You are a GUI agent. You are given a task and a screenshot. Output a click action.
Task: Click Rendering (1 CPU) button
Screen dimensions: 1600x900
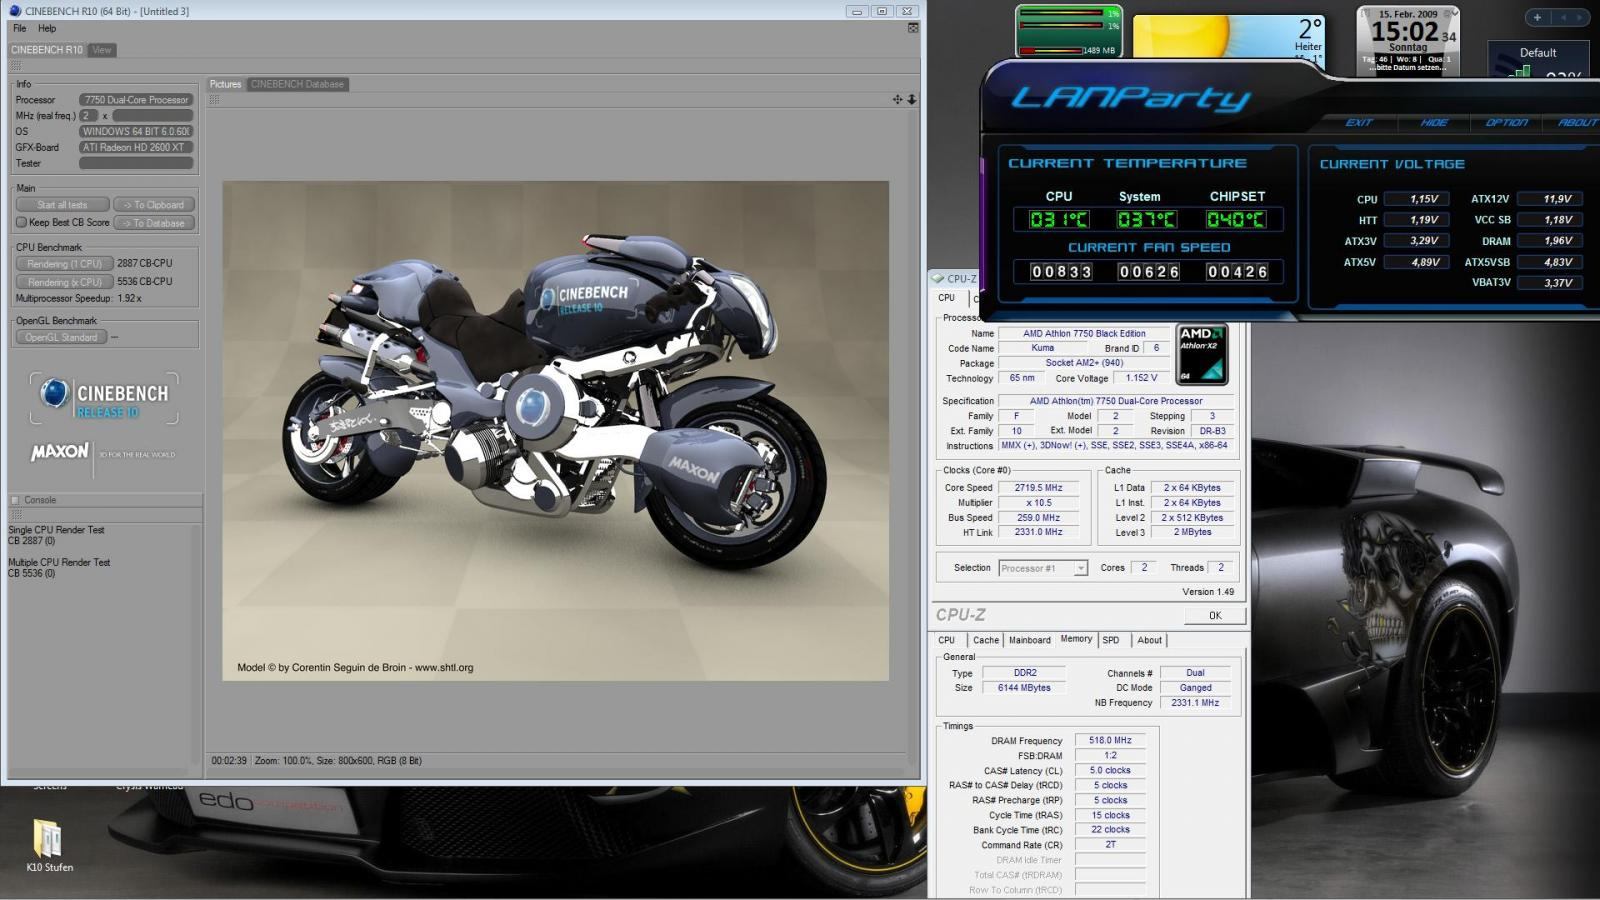64,264
